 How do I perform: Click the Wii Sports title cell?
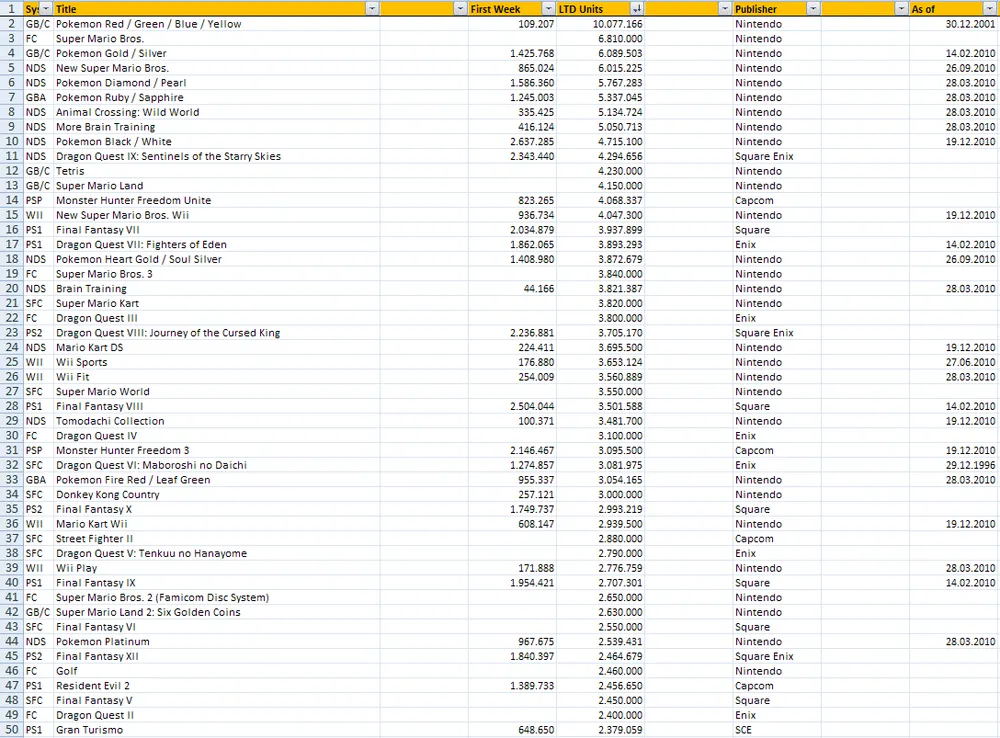point(82,362)
